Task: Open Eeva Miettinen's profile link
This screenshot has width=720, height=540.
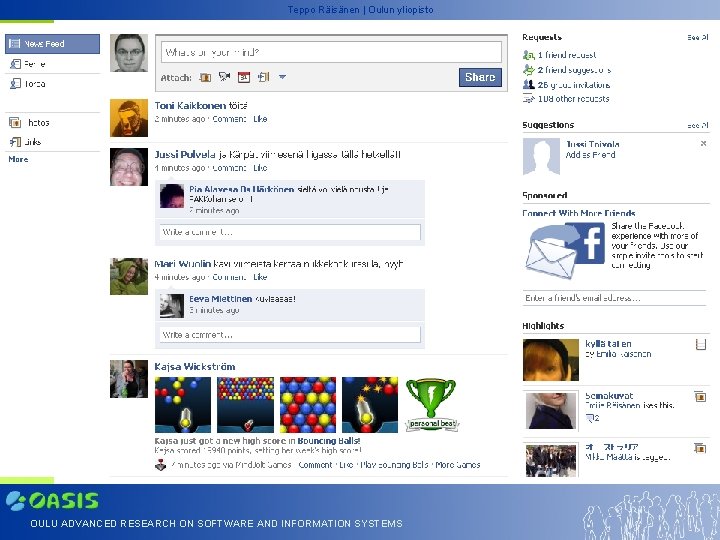Action: [220, 299]
